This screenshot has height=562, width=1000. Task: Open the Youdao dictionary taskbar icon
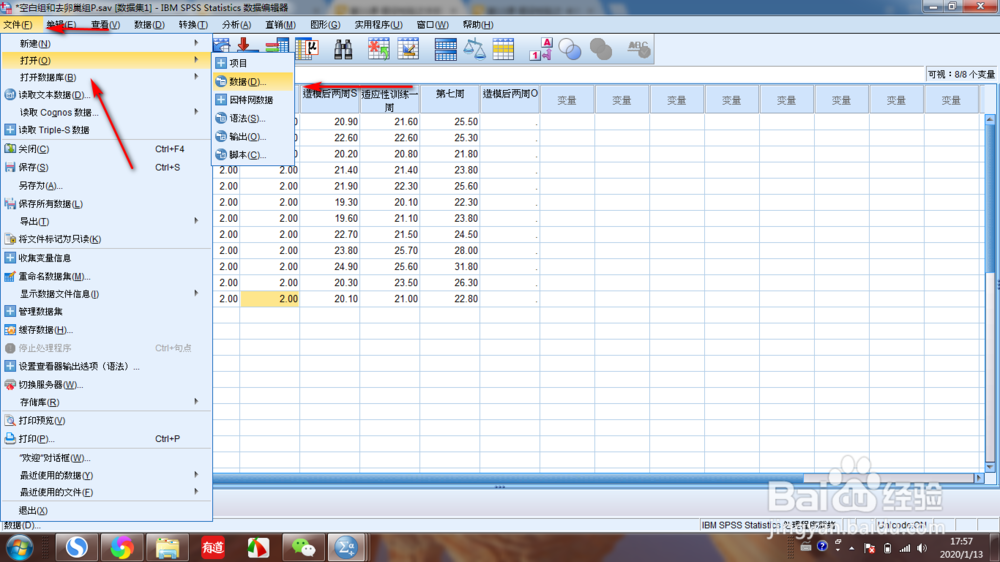tap(212, 547)
